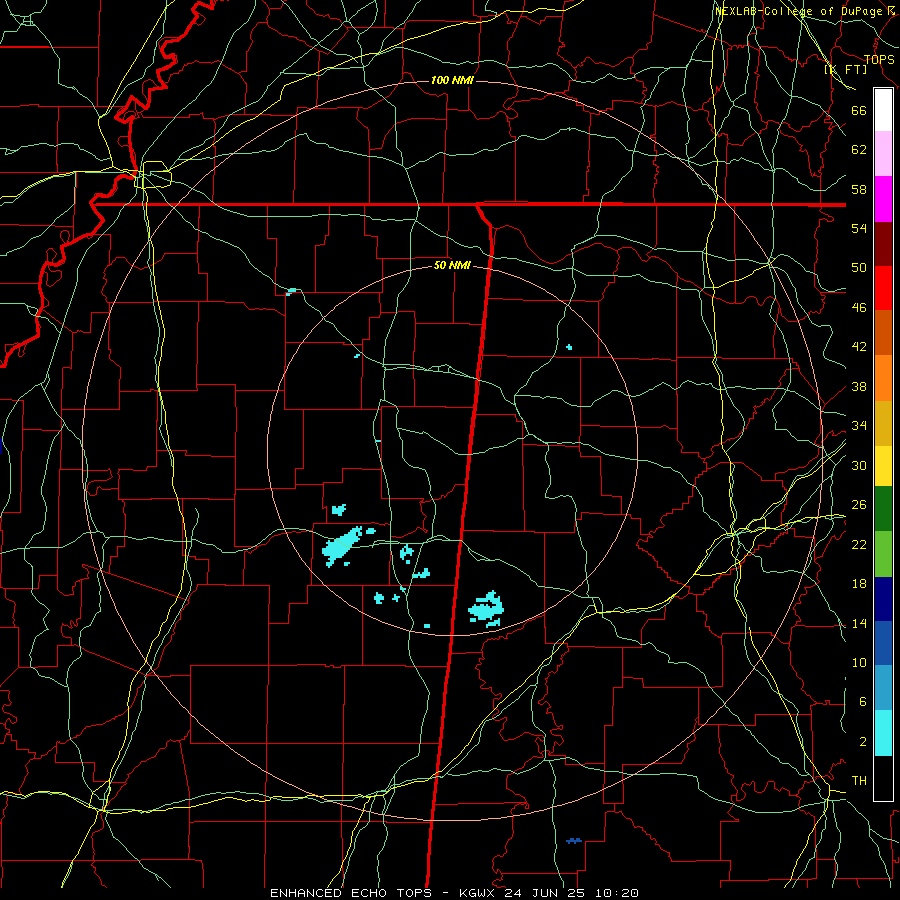Click the legend value '30'

[x=859, y=465]
